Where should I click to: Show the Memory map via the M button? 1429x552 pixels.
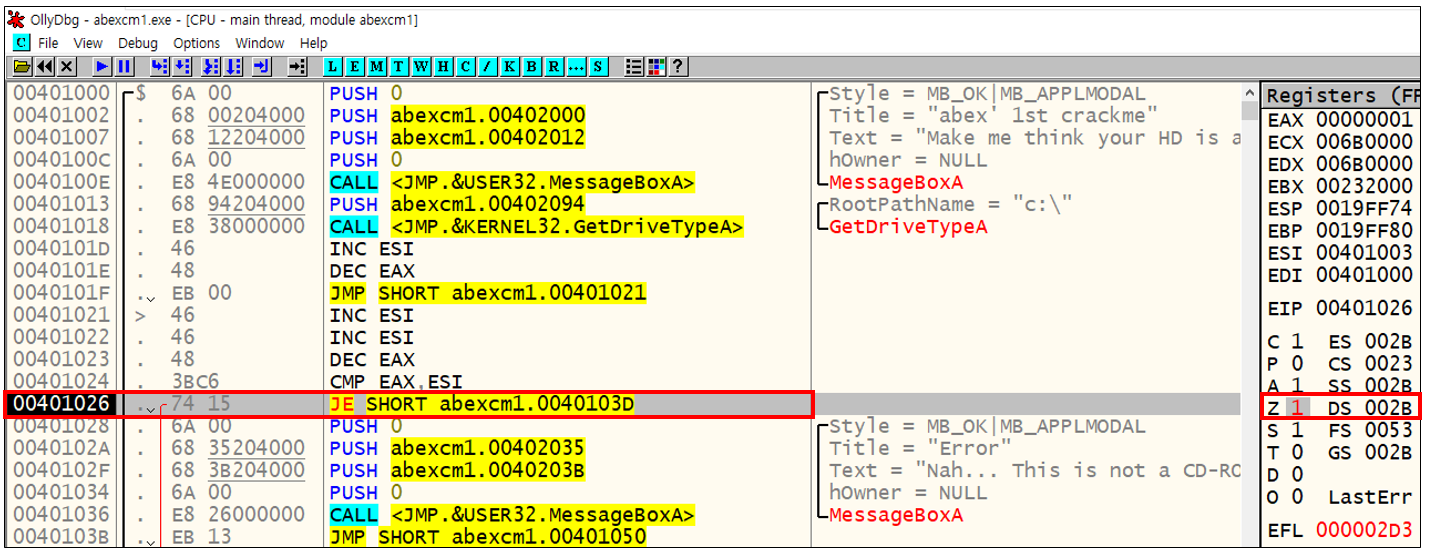[x=377, y=67]
